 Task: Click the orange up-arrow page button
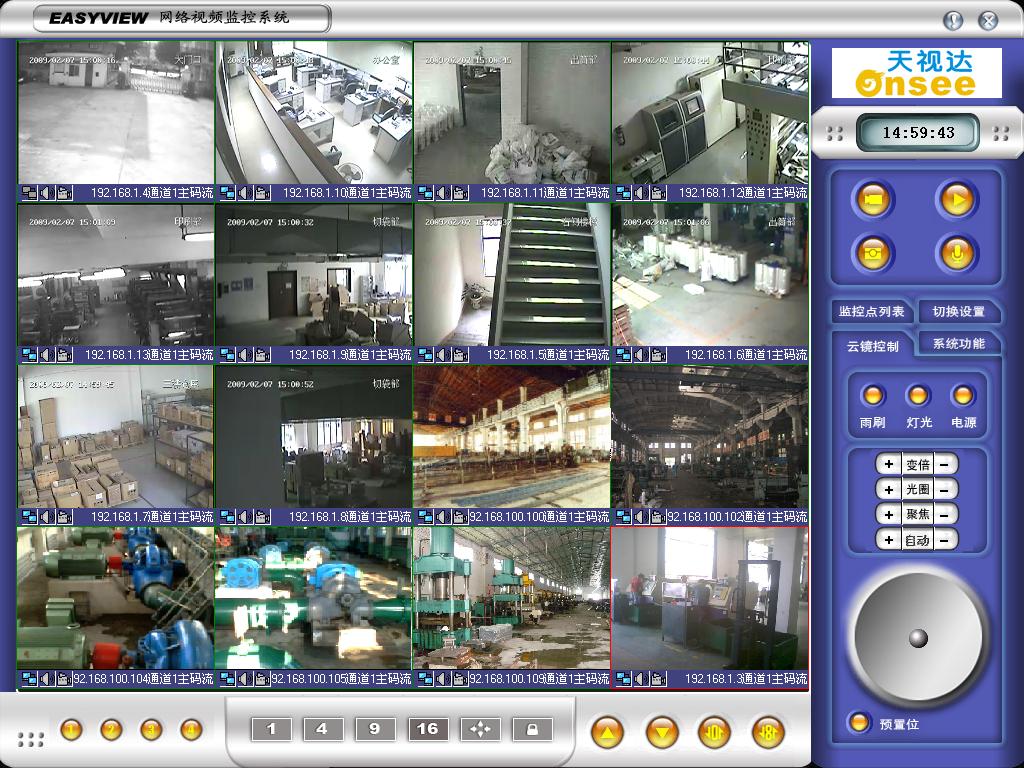[x=607, y=733]
